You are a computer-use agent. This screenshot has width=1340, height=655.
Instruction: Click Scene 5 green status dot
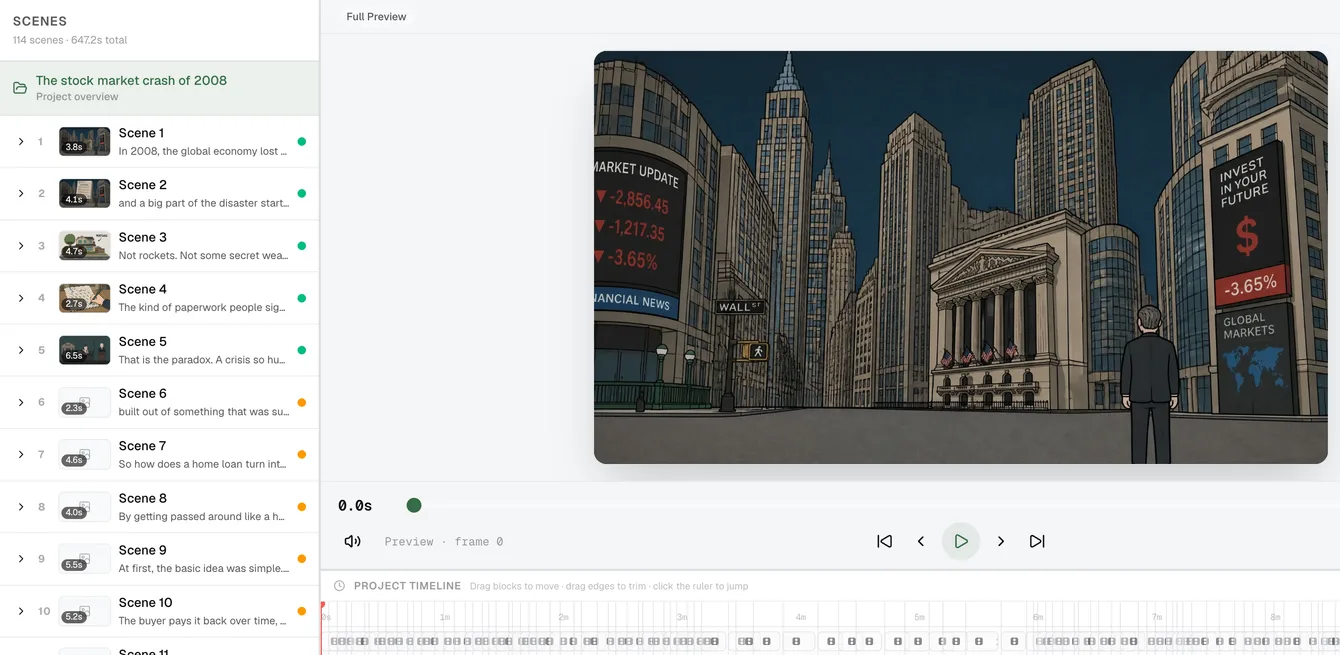(302, 350)
